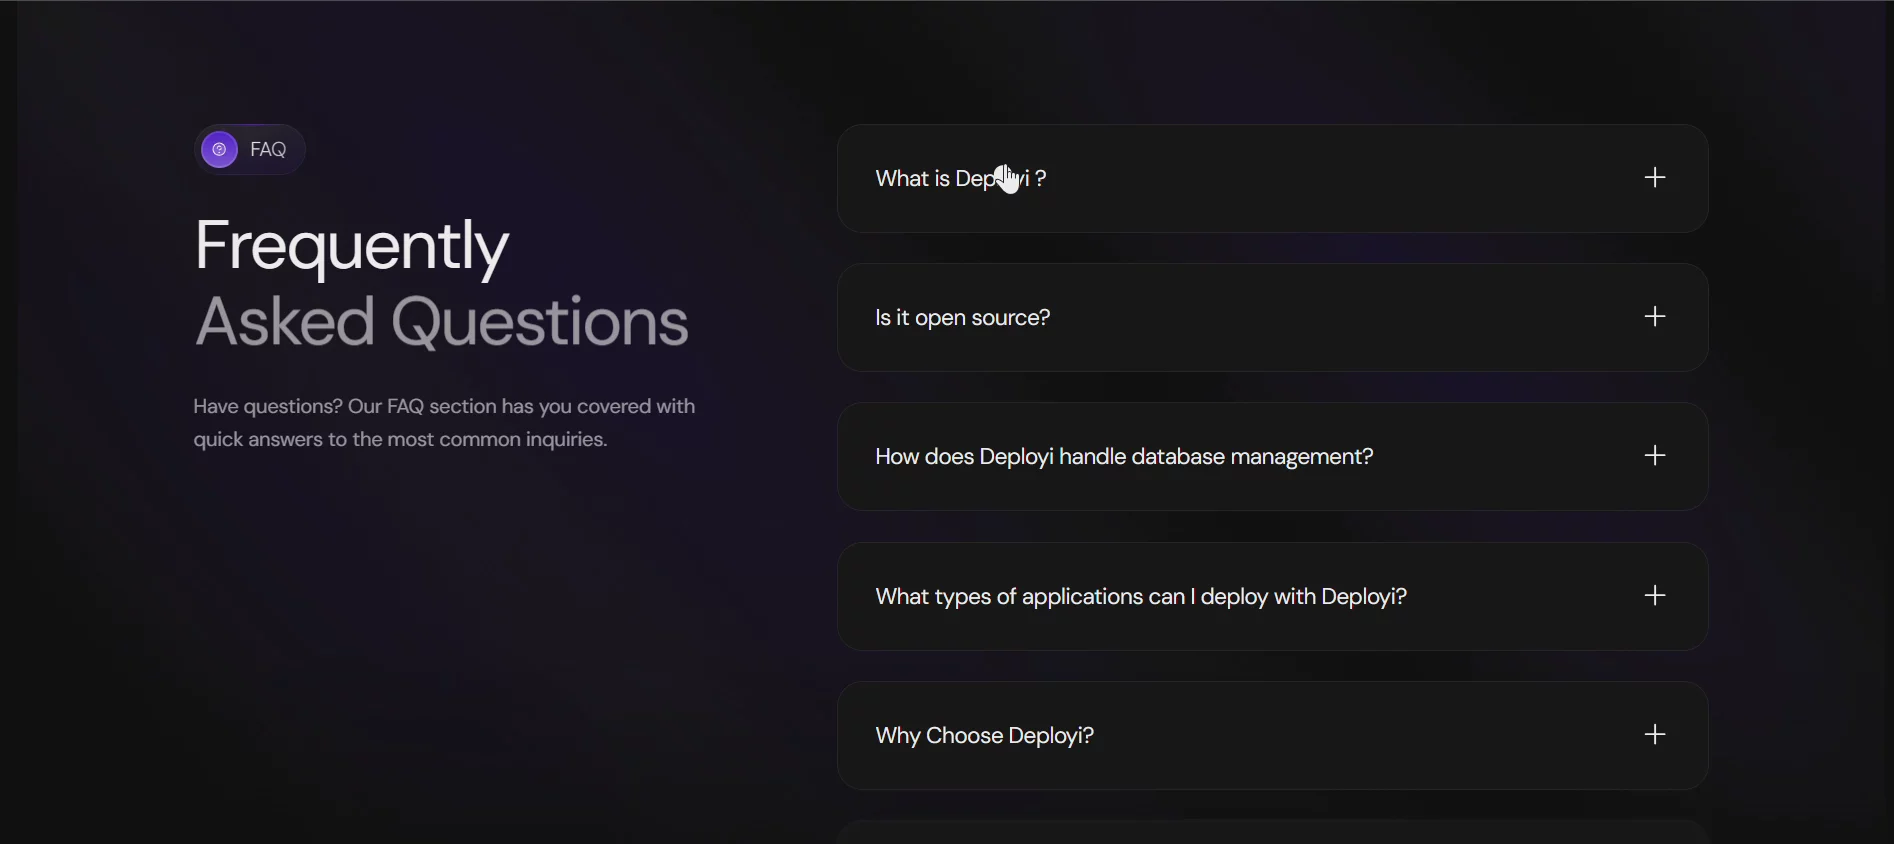Open 'How does Deployi handle database management?' text

pos(1123,457)
